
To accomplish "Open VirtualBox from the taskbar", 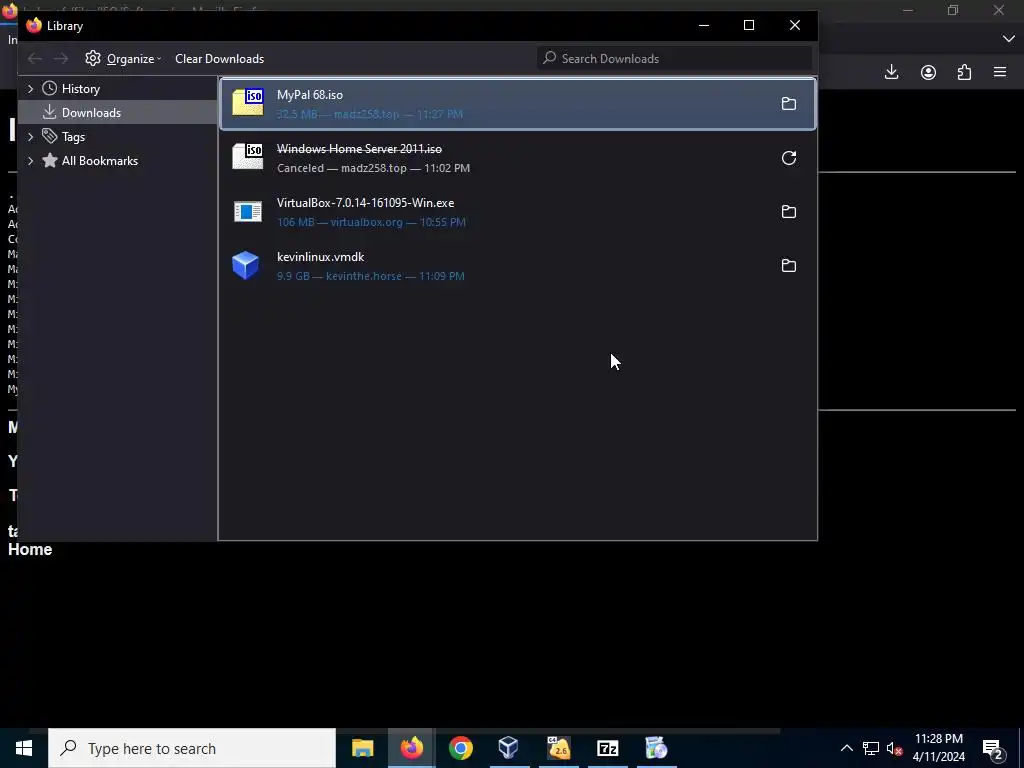I will (509, 748).
